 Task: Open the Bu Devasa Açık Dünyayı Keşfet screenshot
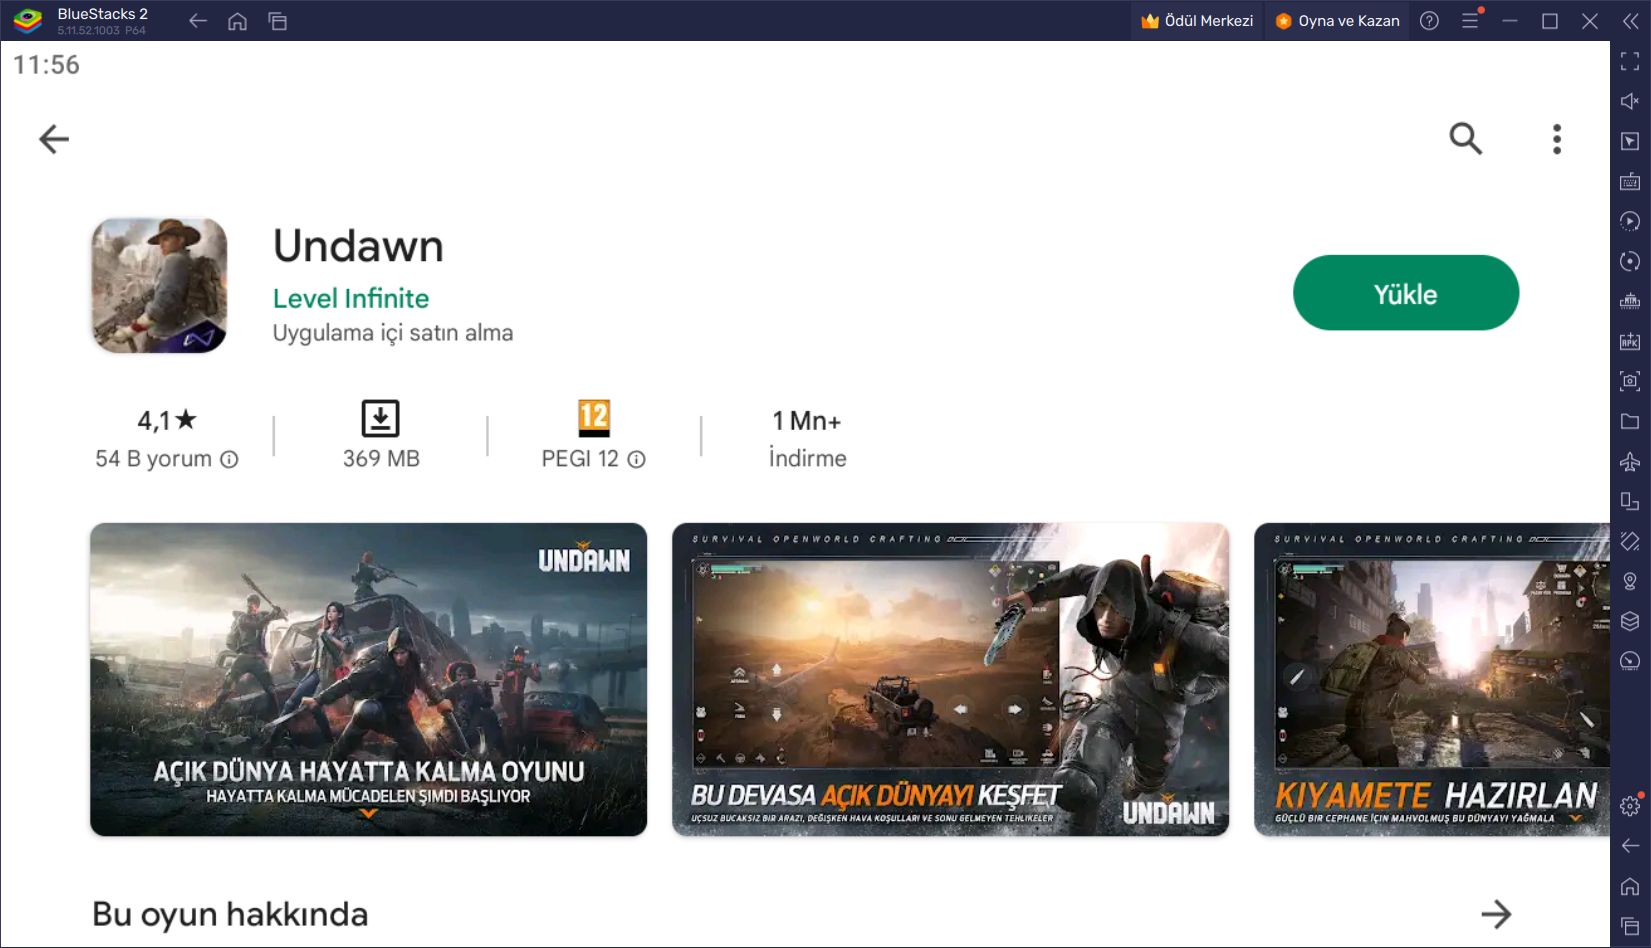(950, 680)
